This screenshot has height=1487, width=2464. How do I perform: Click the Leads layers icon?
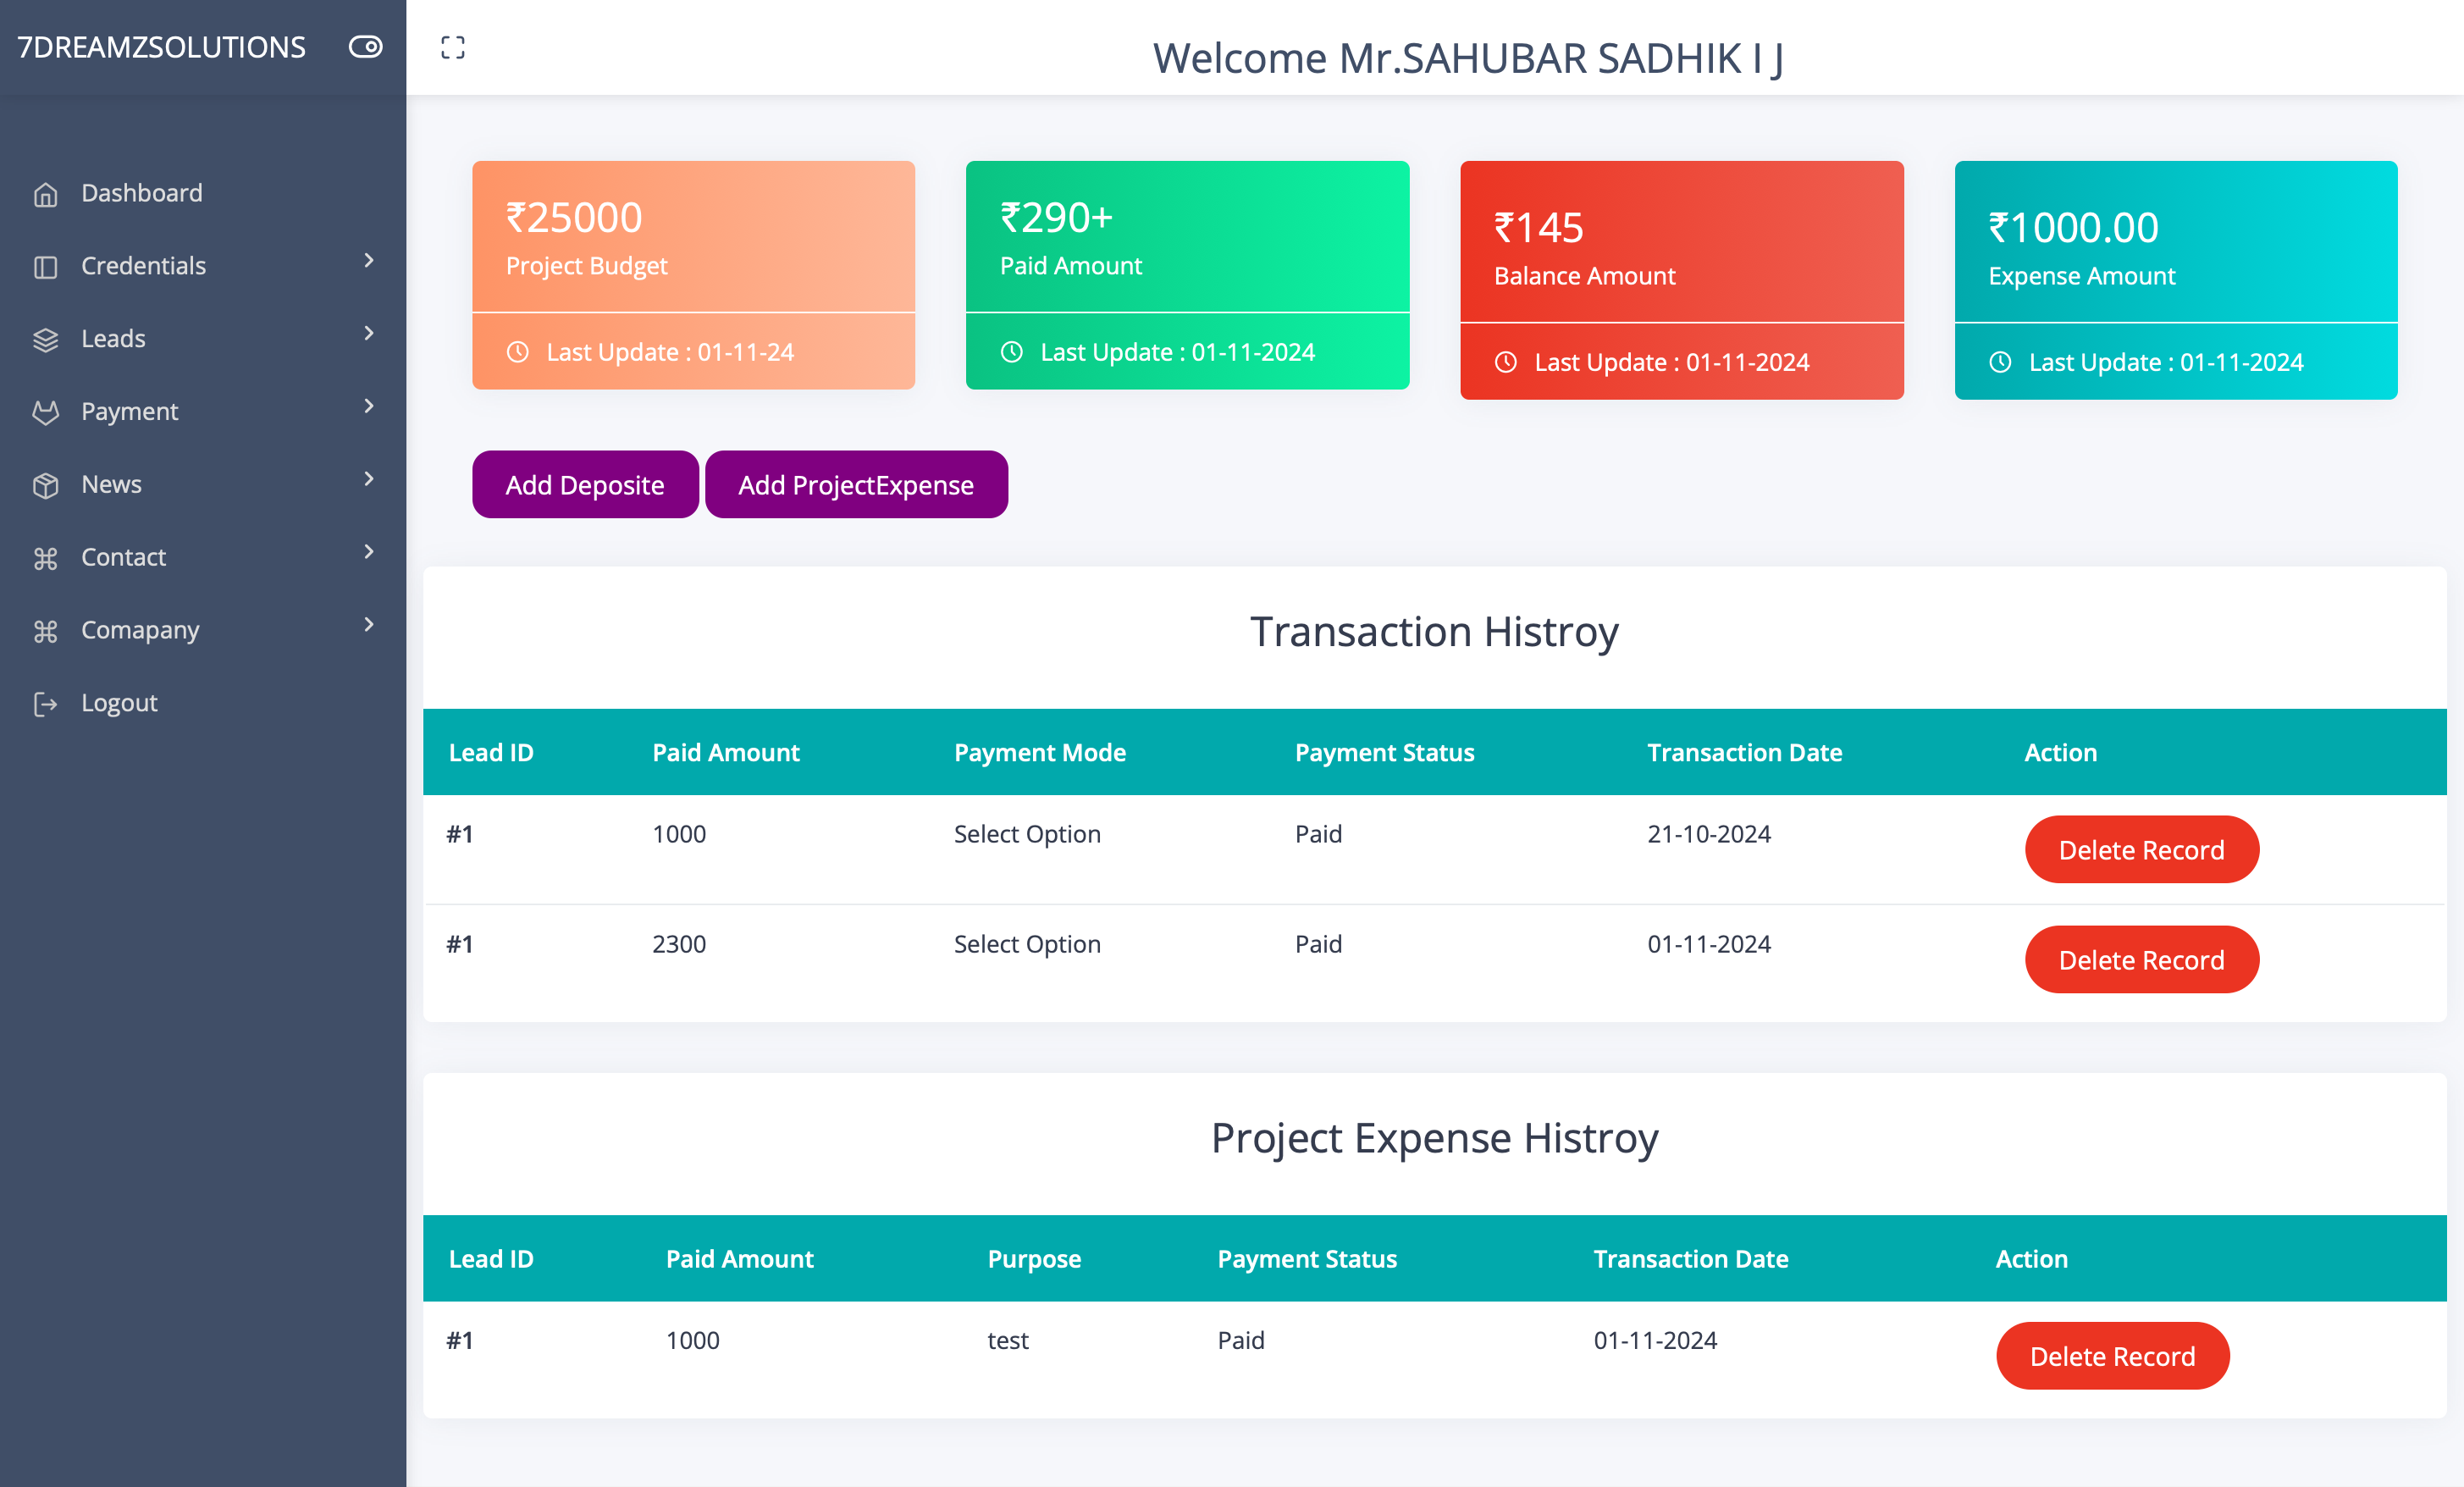45,340
